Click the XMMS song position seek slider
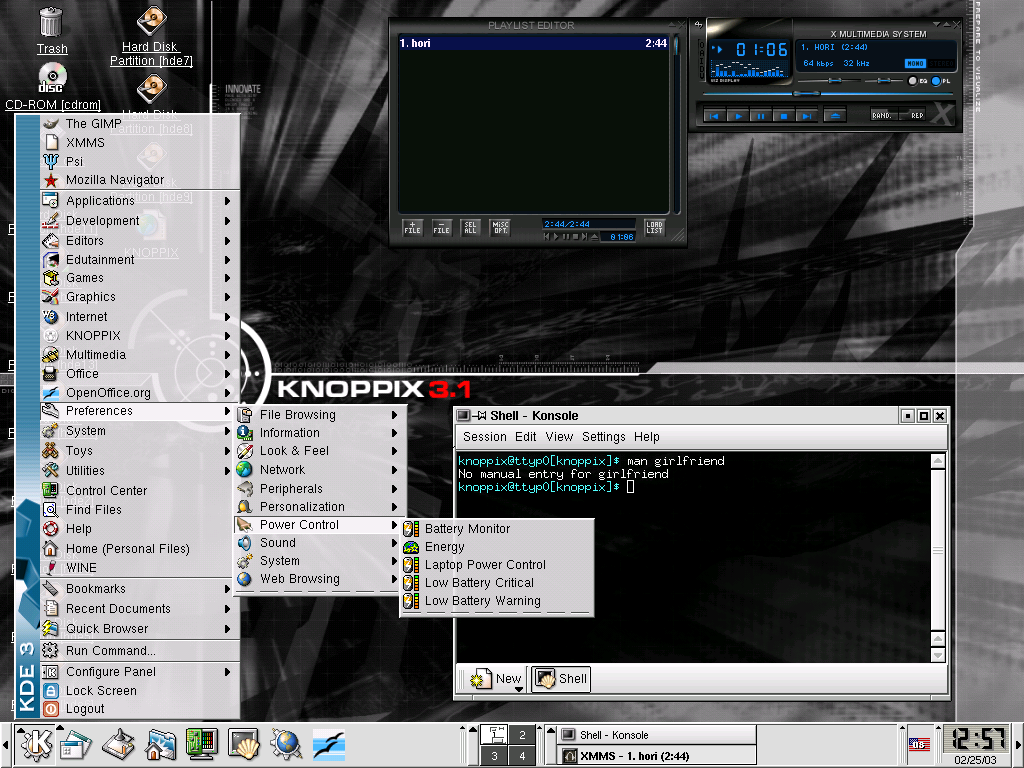The height and width of the screenshot is (768, 1024). click(x=807, y=94)
